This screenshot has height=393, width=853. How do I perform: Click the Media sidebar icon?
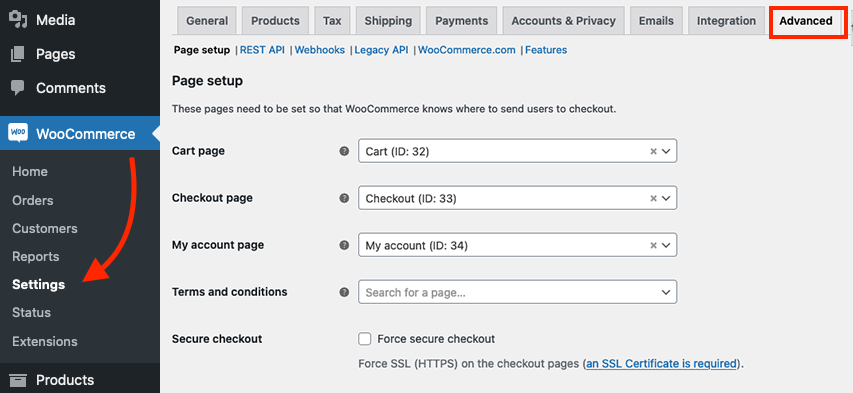tap(18, 20)
